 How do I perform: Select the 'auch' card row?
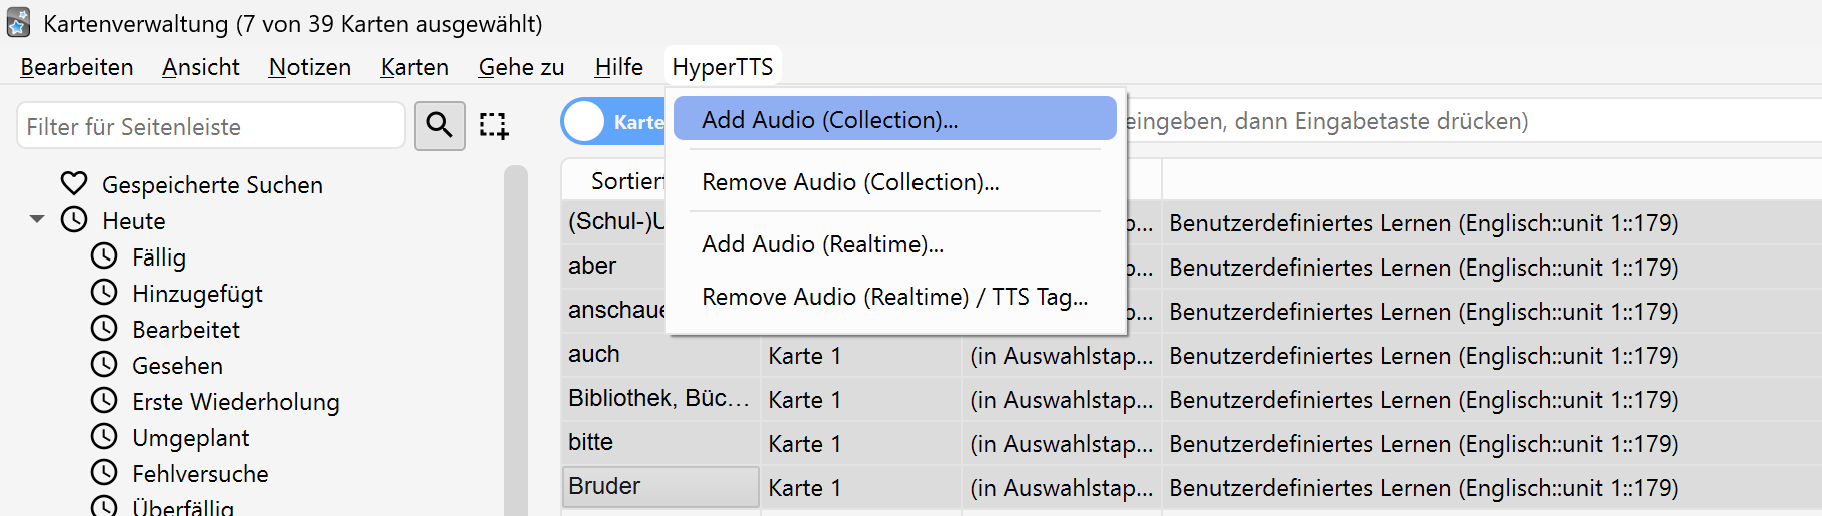pyautogui.click(x=1190, y=355)
